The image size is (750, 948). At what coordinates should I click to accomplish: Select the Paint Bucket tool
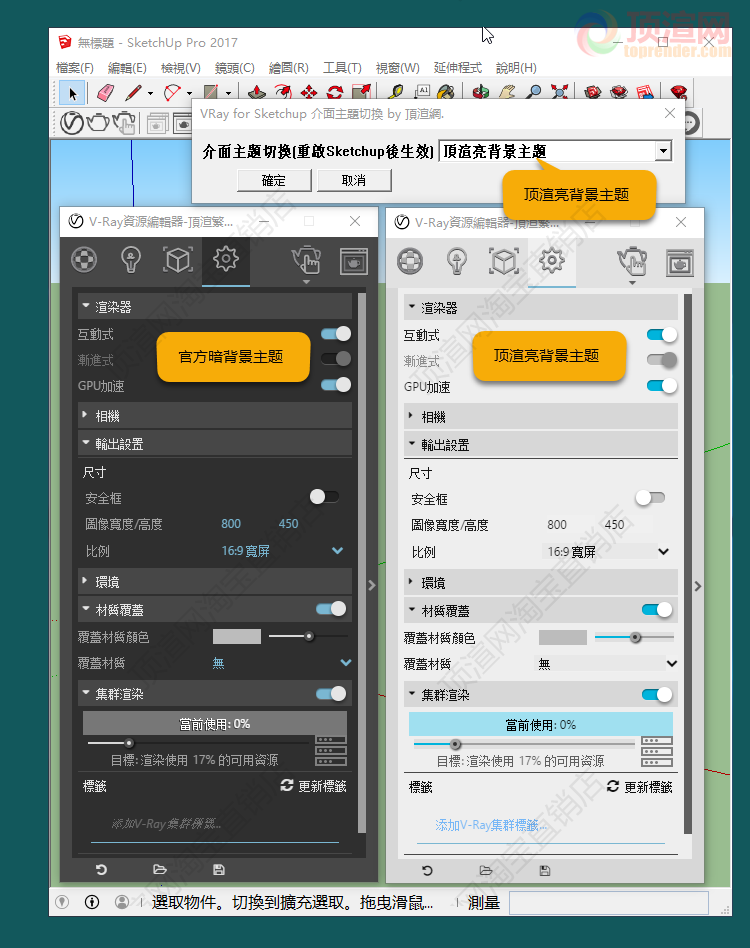446,93
